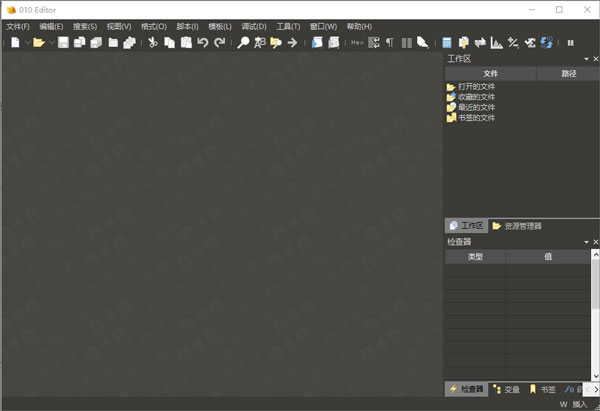The width and height of the screenshot is (600, 411).
Task: Open dropdown arrow next to Open folder
Action: point(52,43)
